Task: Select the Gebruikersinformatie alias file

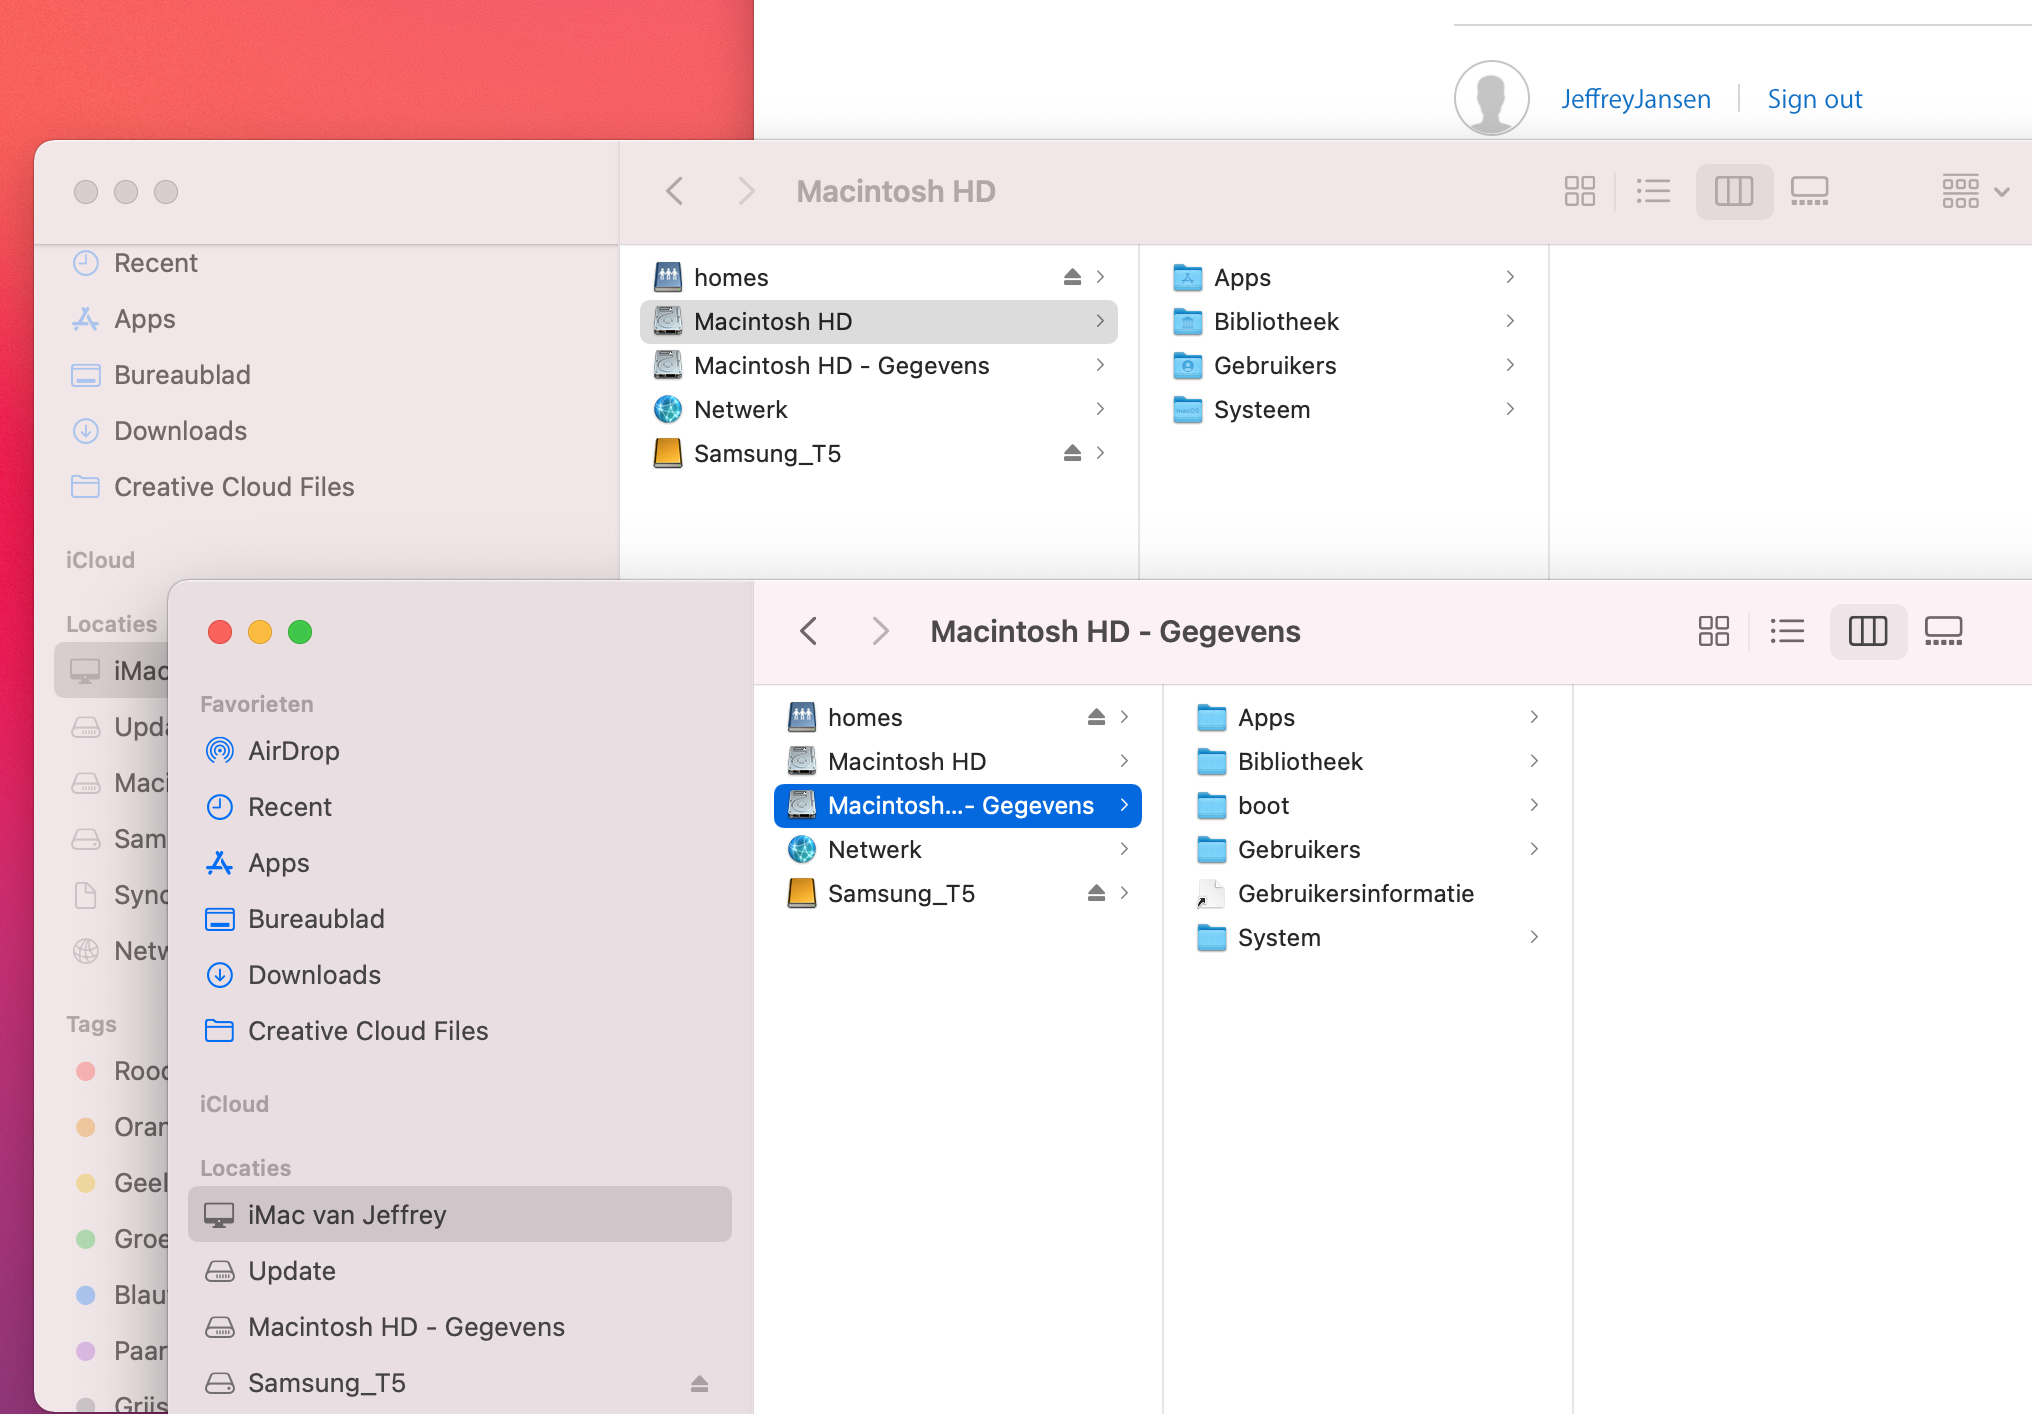Action: coord(1355,893)
